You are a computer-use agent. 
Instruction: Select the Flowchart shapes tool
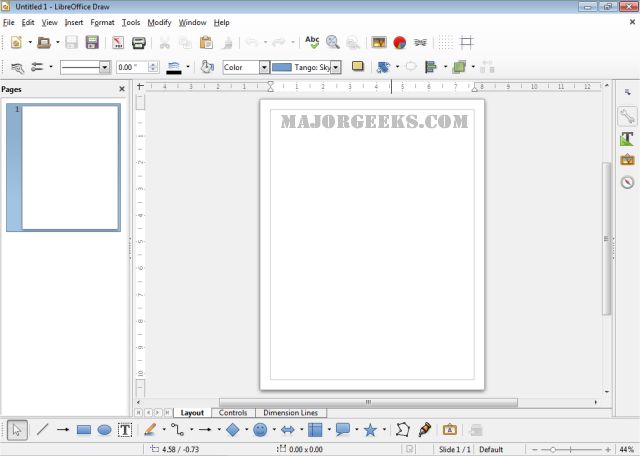pyautogui.click(x=315, y=429)
